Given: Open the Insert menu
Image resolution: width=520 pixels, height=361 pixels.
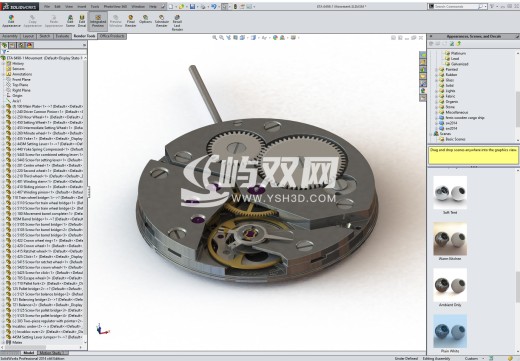Looking at the screenshot, I should [x=82, y=6].
